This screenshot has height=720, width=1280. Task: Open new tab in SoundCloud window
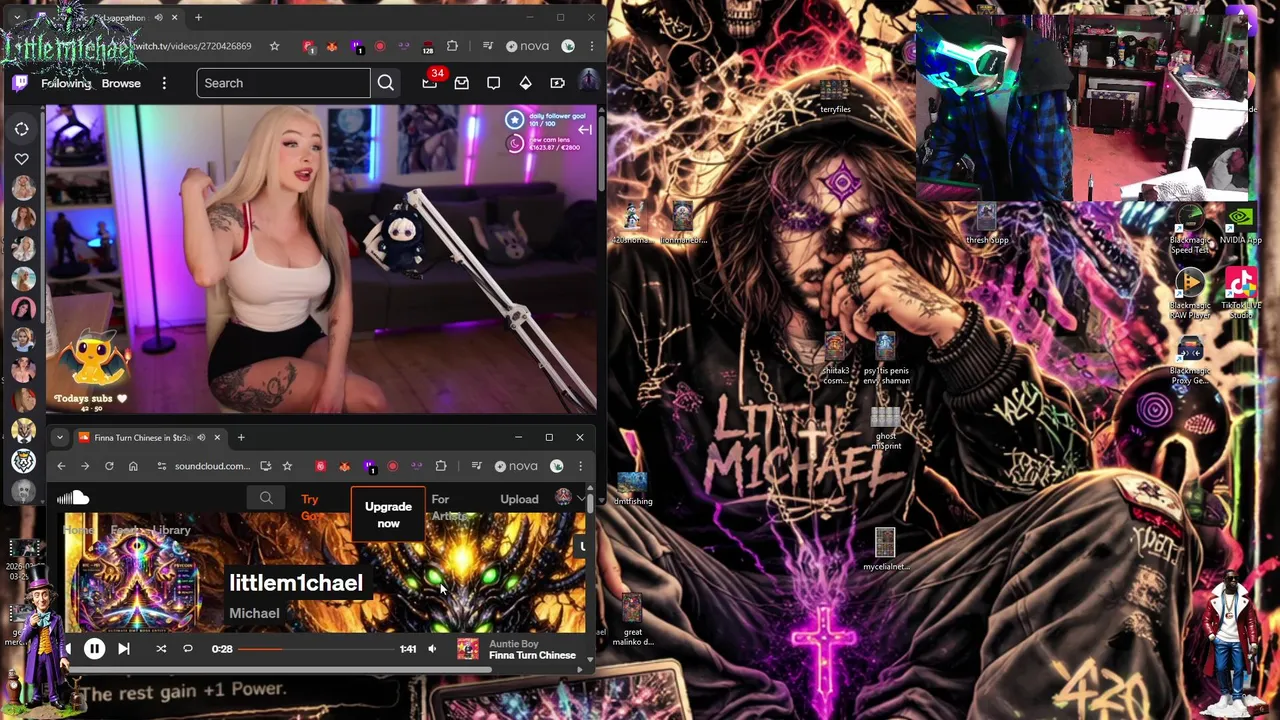(241, 437)
